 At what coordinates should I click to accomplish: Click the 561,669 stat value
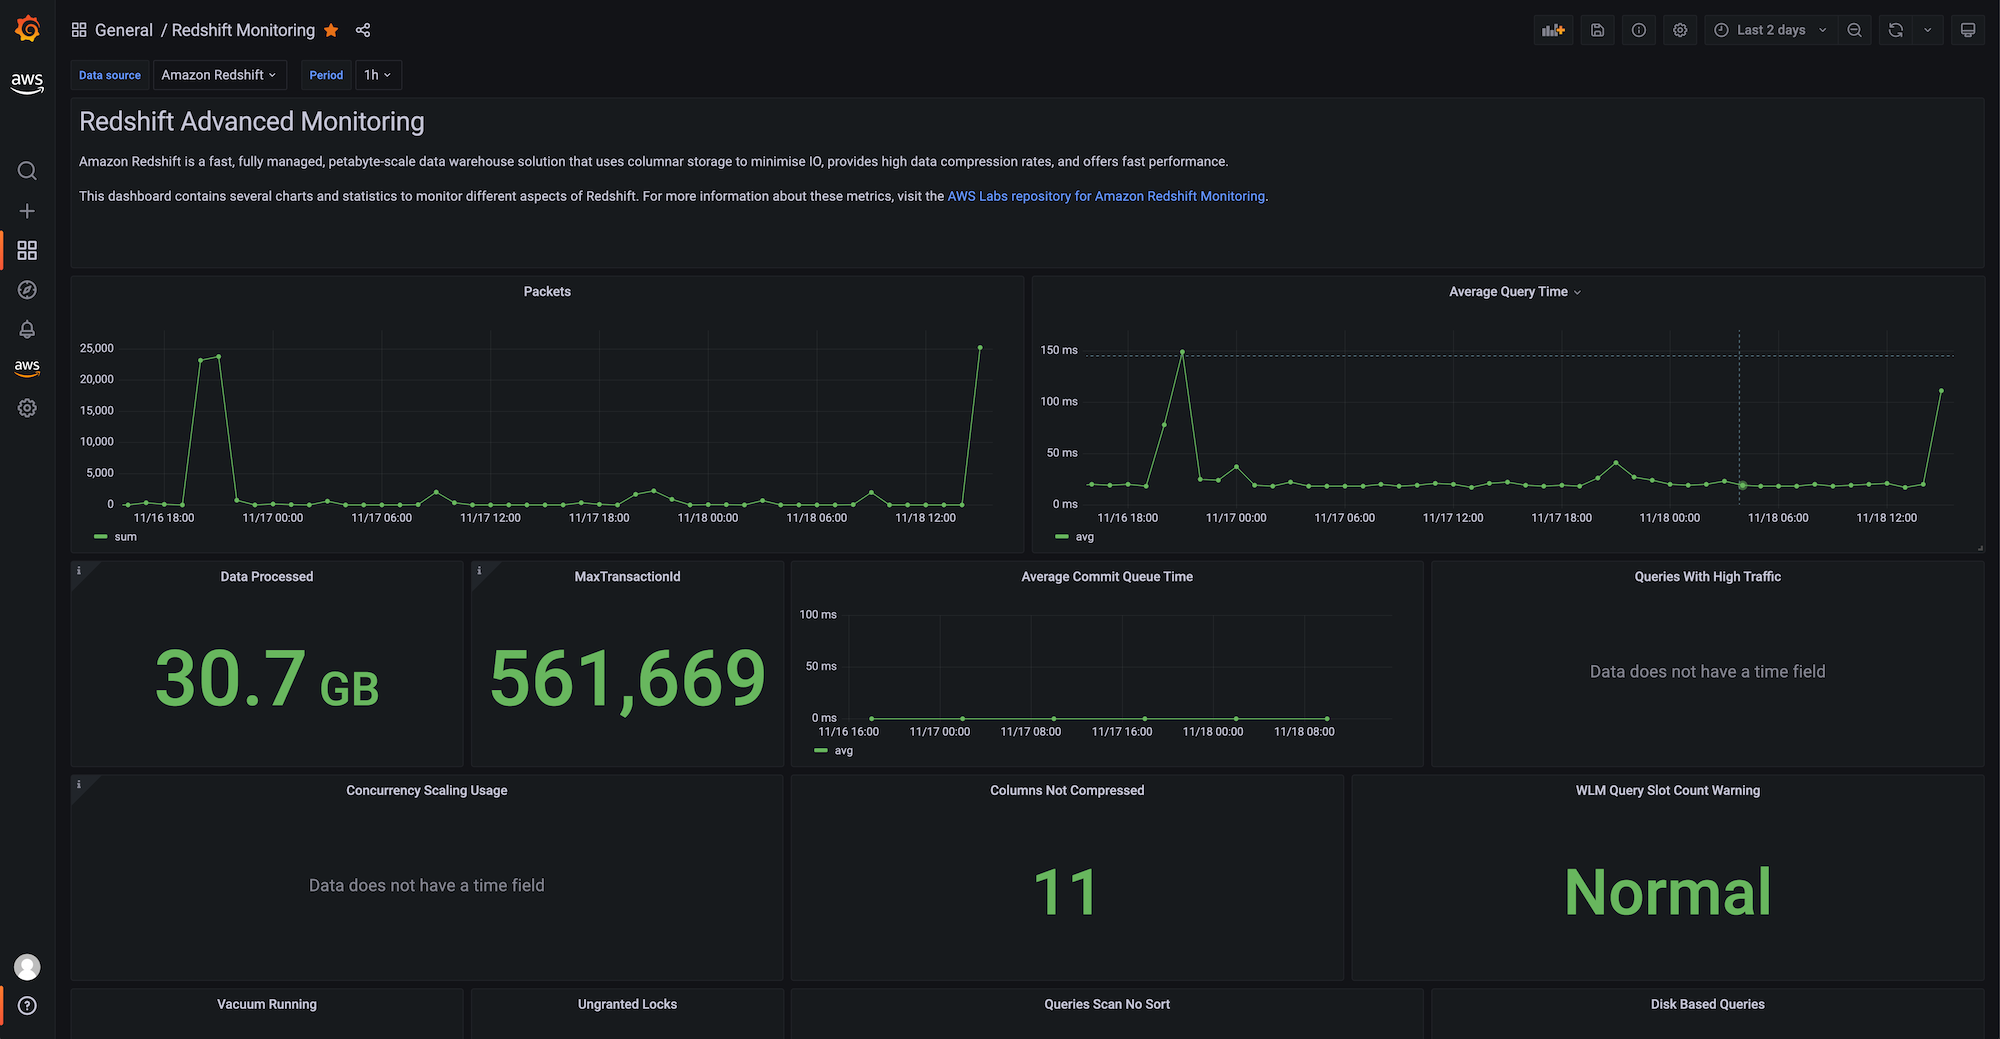coord(627,679)
